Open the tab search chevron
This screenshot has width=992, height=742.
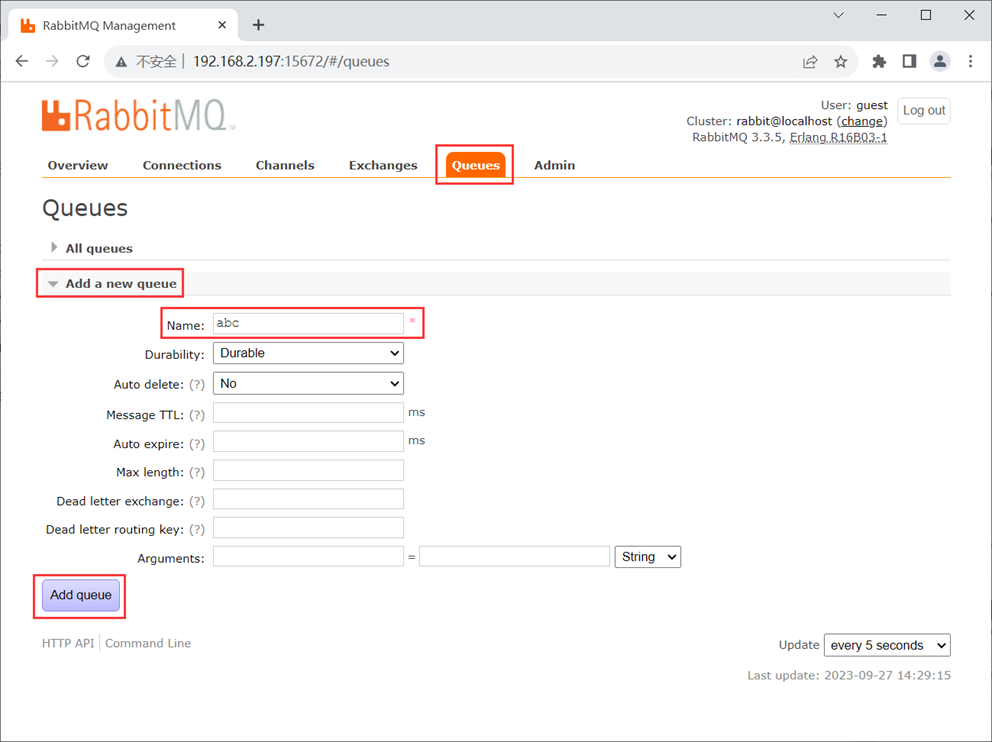pyautogui.click(x=838, y=15)
